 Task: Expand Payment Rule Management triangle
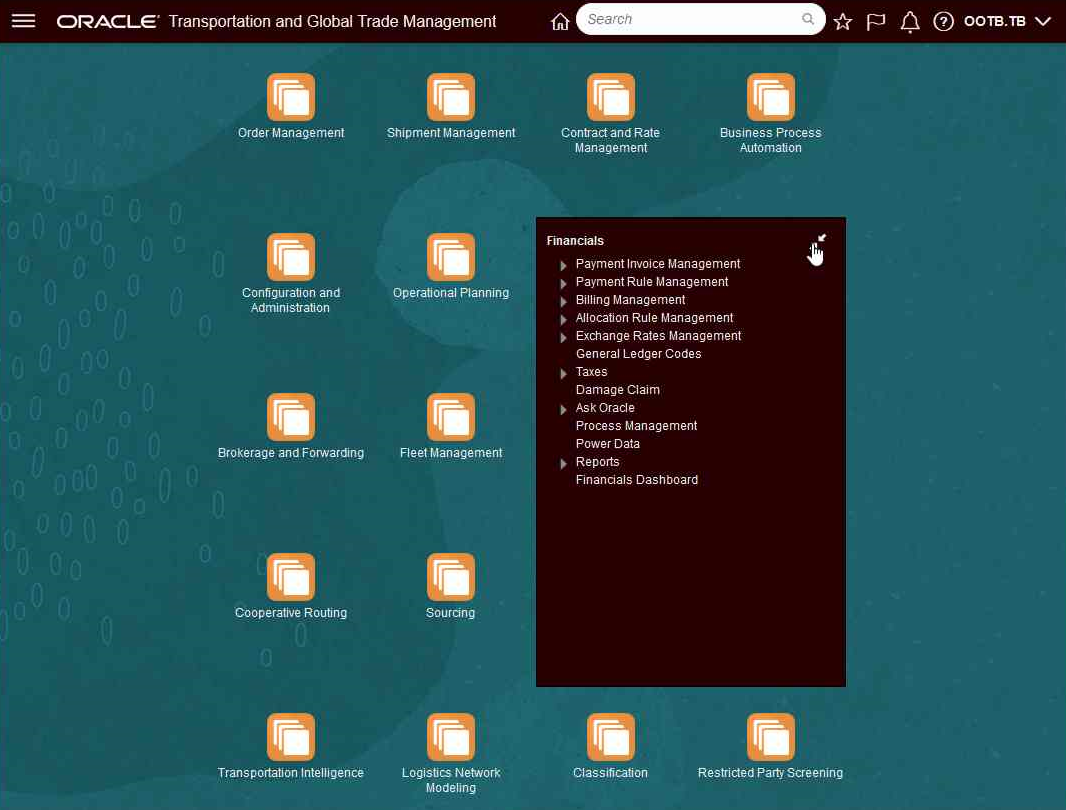(563, 283)
